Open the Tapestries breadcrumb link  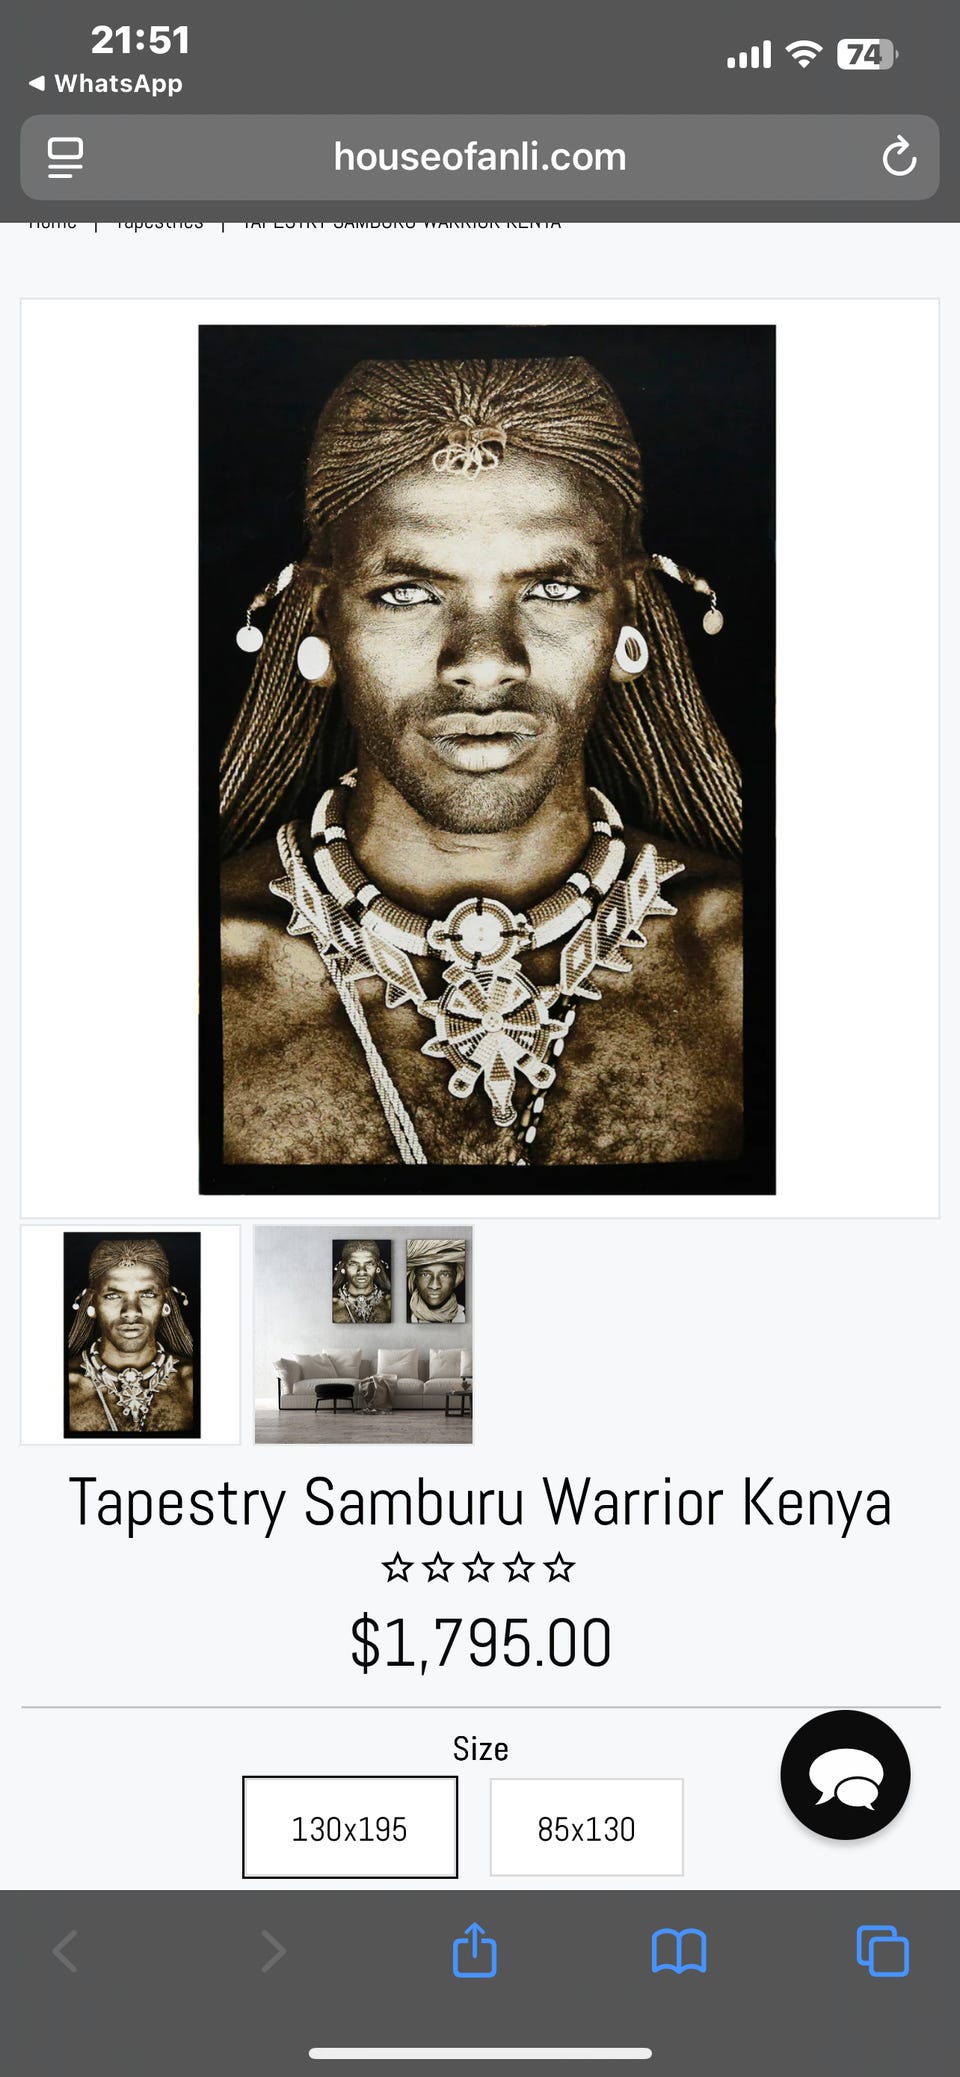(x=159, y=224)
